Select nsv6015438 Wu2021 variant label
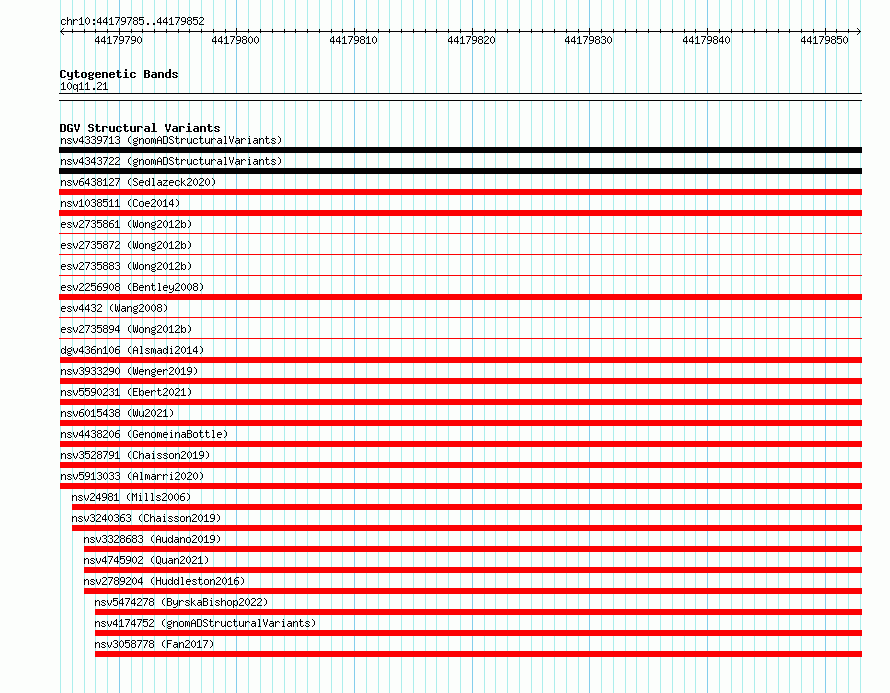The width and height of the screenshot is (890, 693). pyautogui.click(x=117, y=413)
